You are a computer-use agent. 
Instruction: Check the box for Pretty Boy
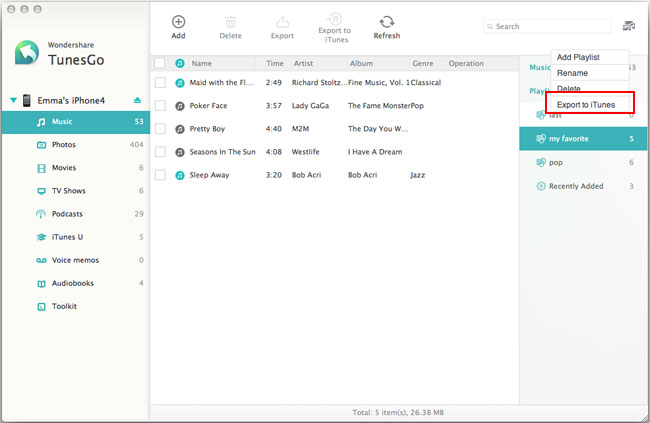pyautogui.click(x=160, y=129)
